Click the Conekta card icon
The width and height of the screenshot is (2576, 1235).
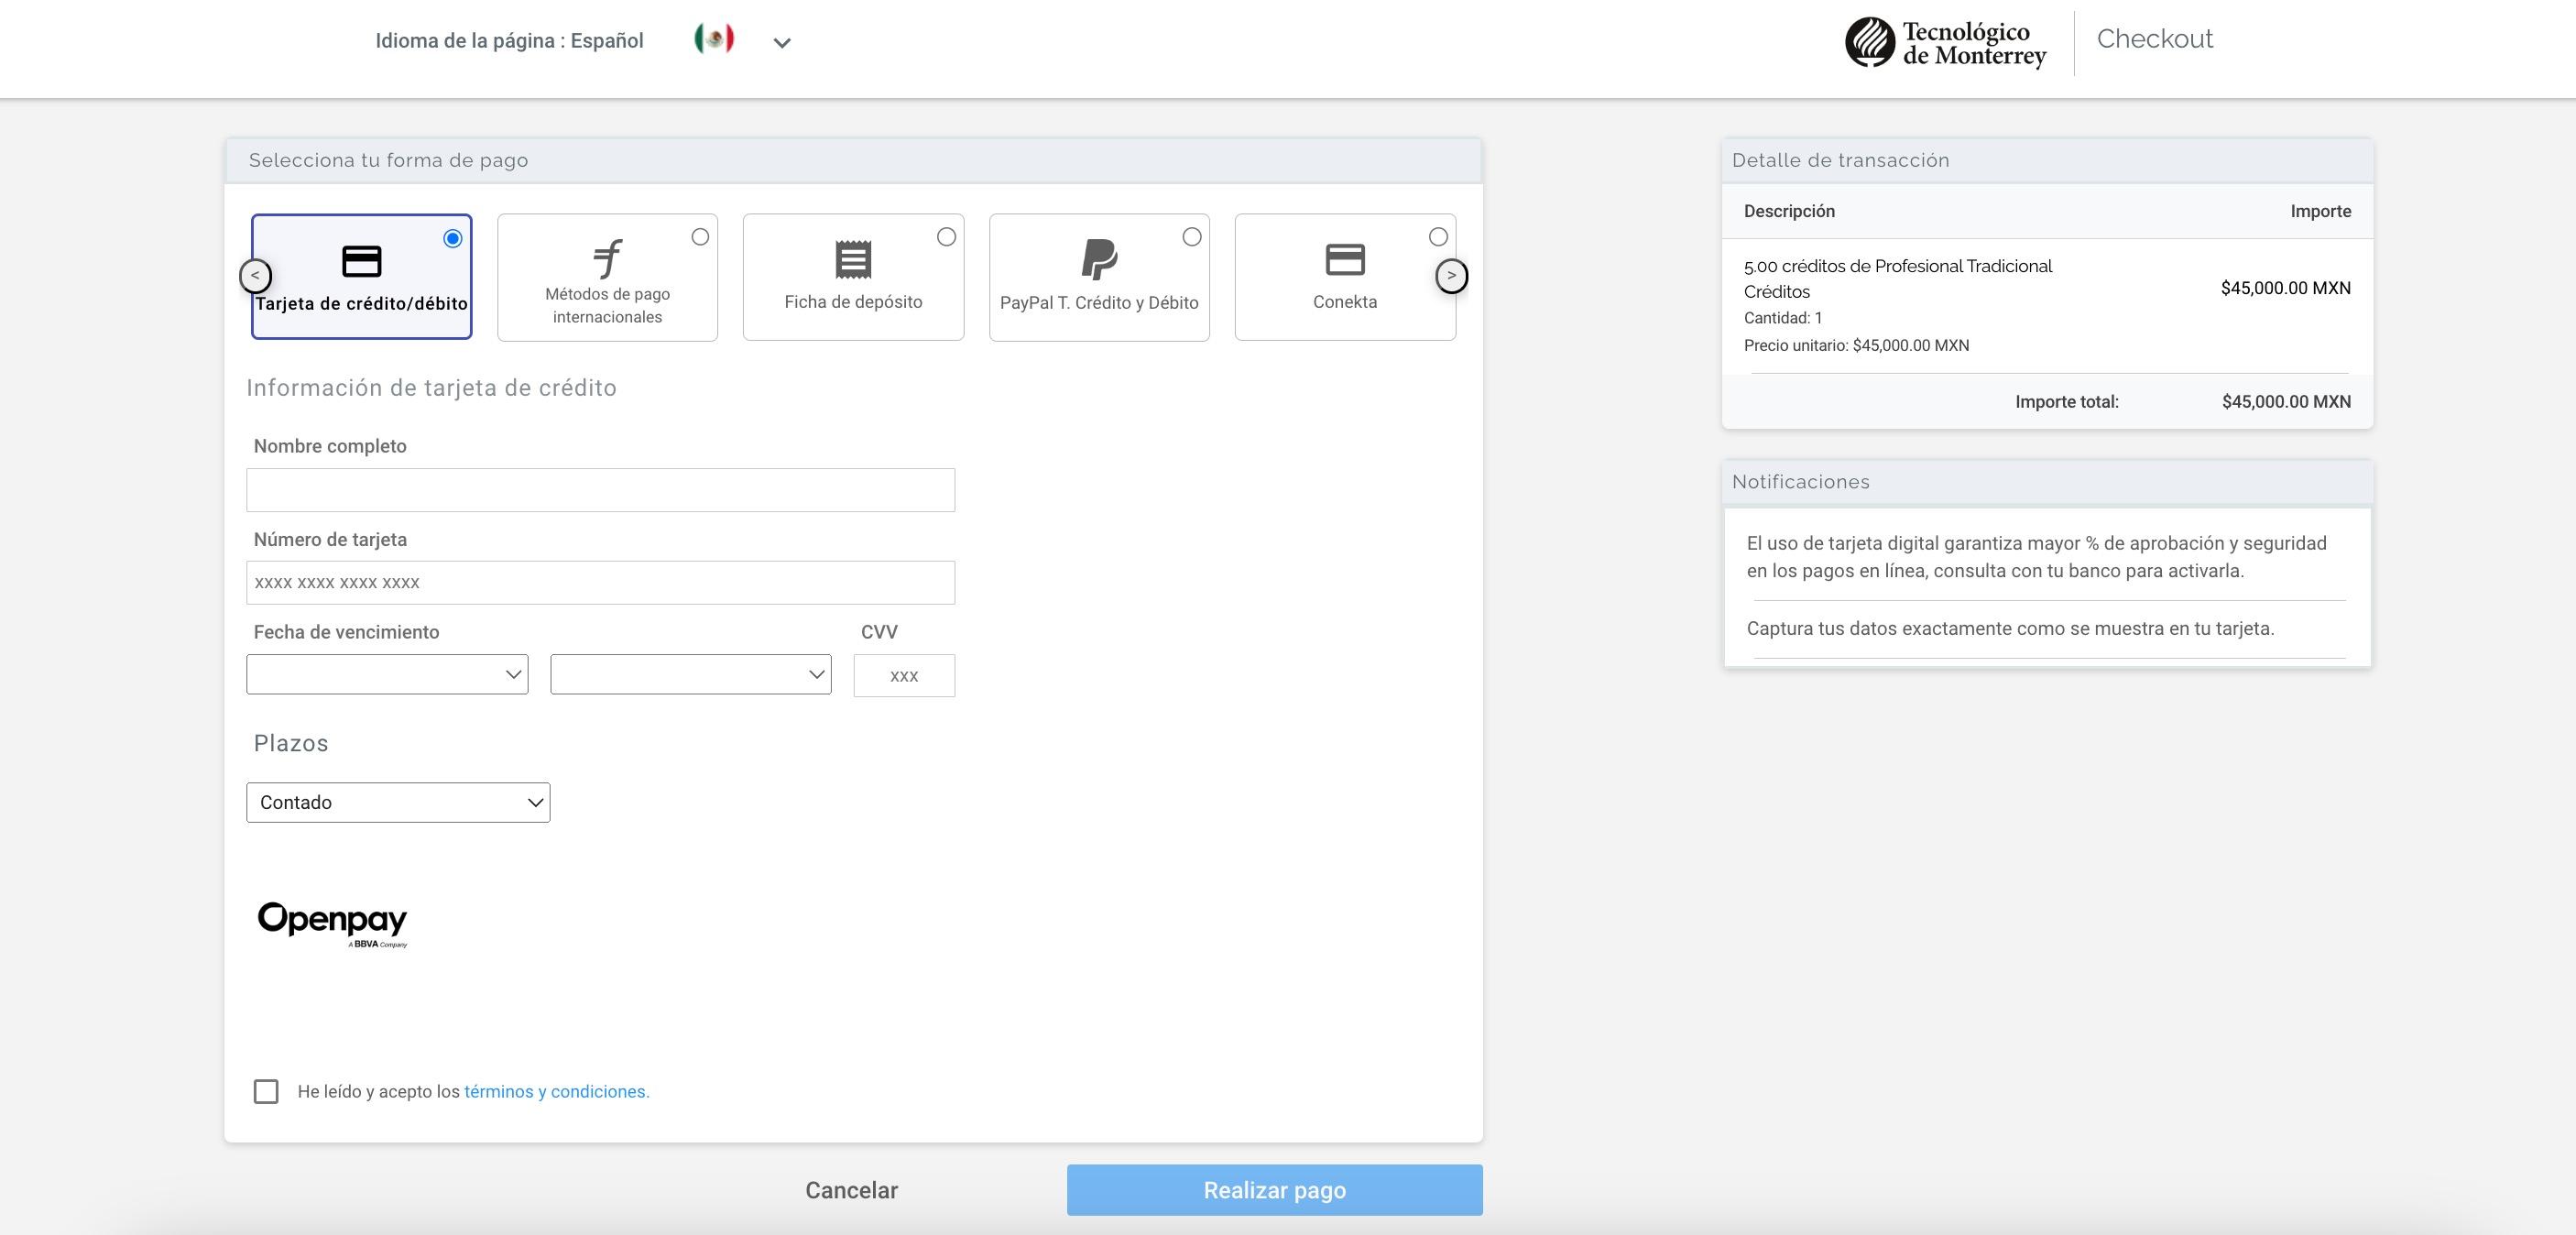point(1344,260)
